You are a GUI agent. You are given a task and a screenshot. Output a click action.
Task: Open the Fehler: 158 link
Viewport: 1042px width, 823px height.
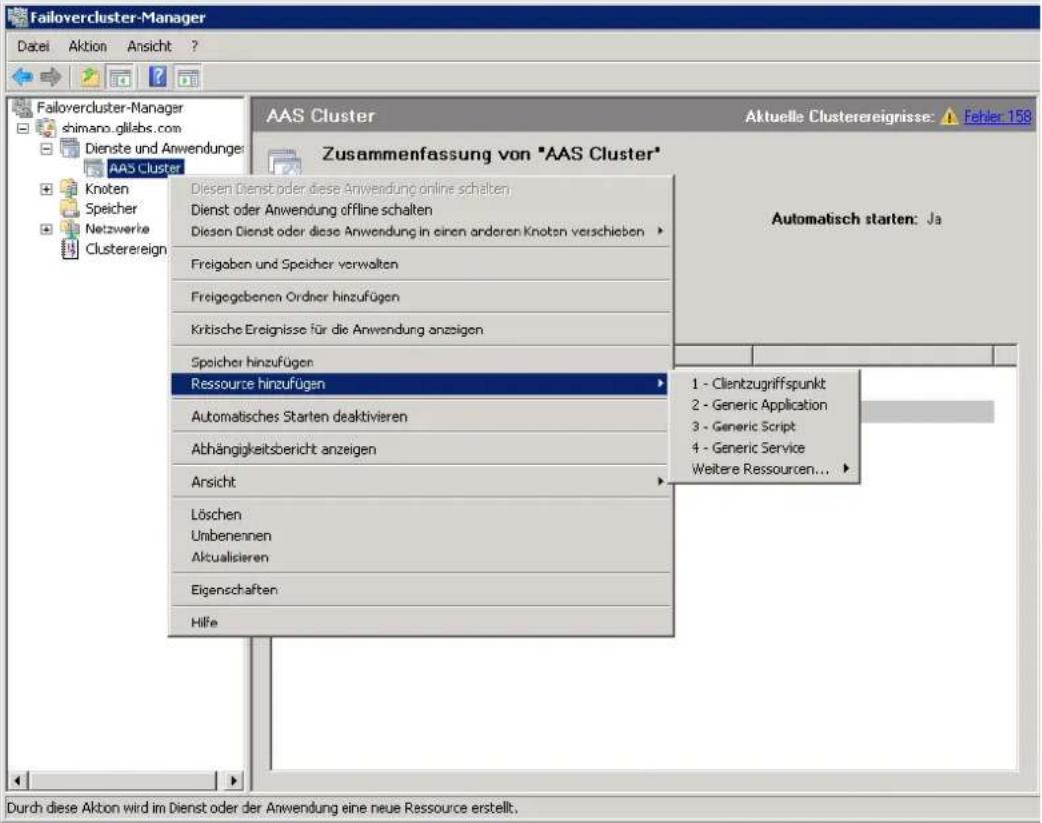point(997,117)
